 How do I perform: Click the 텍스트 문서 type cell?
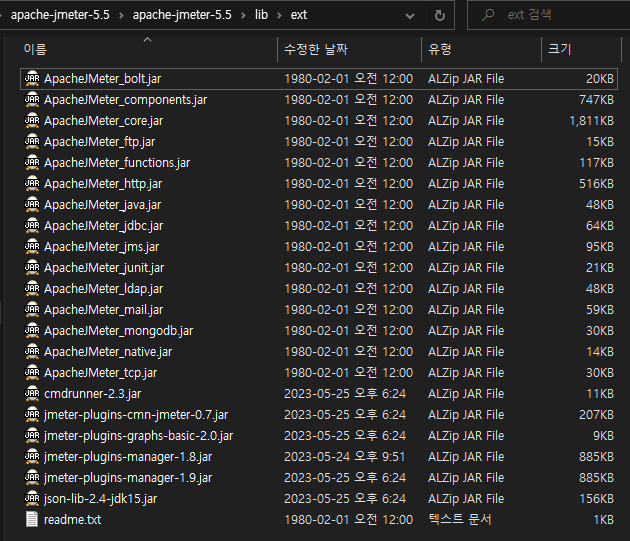(x=460, y=519)
